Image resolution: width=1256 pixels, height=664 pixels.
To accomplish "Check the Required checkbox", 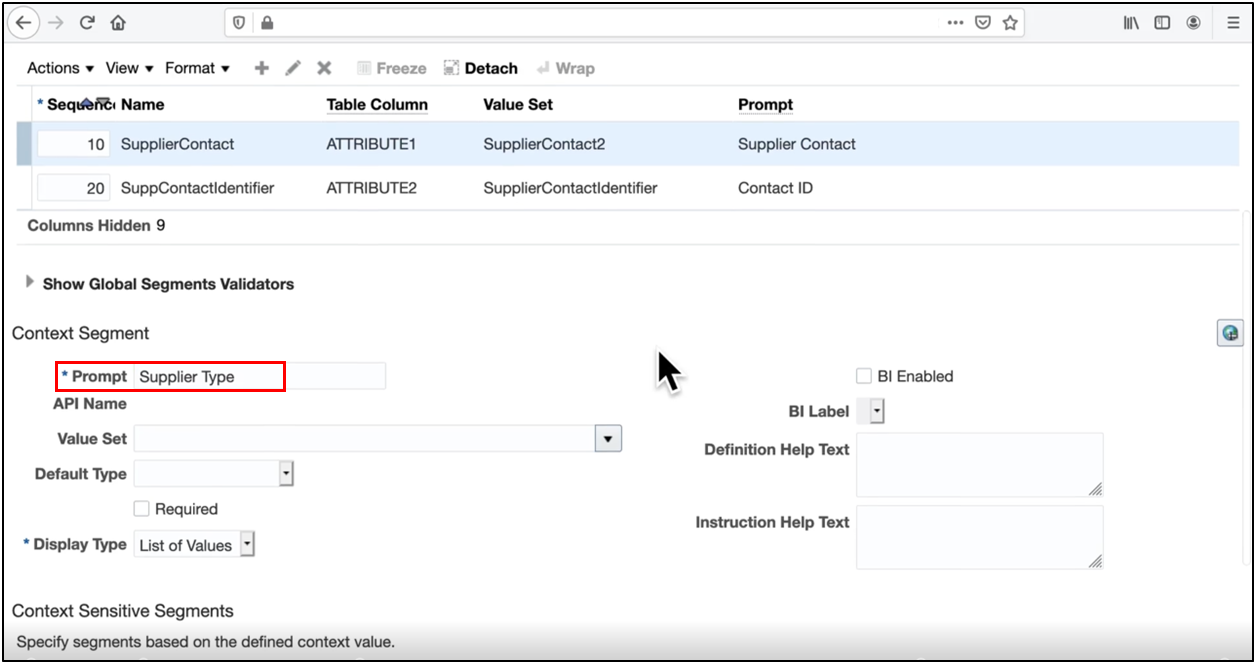I will tap(142, 509).
